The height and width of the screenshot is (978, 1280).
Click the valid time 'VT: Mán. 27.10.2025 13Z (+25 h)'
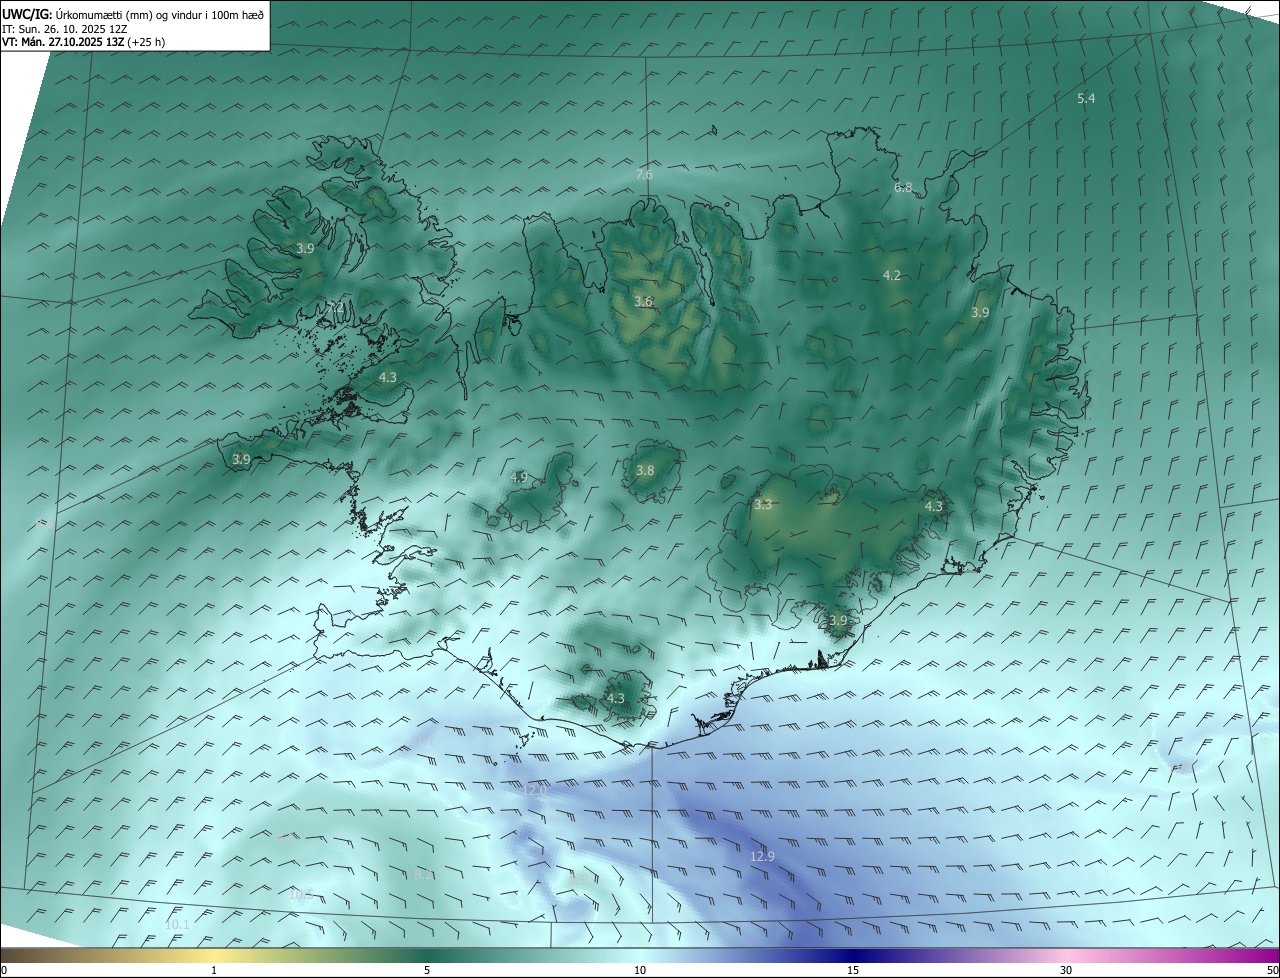83,42
